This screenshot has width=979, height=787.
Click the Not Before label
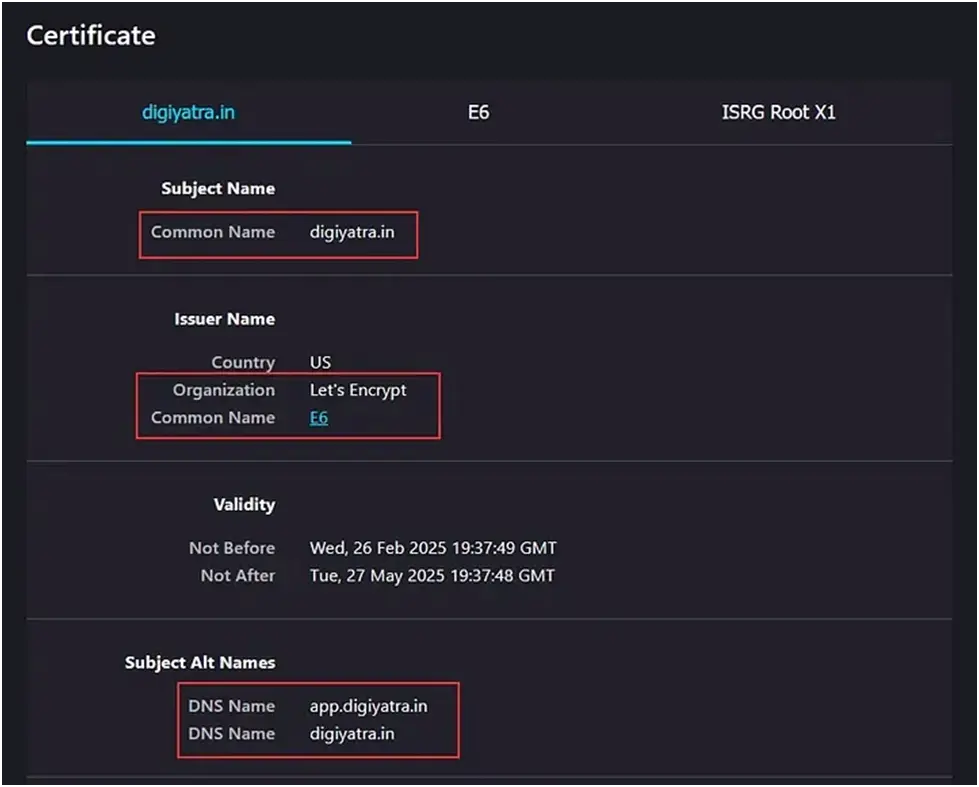click(x=231, y=548)
